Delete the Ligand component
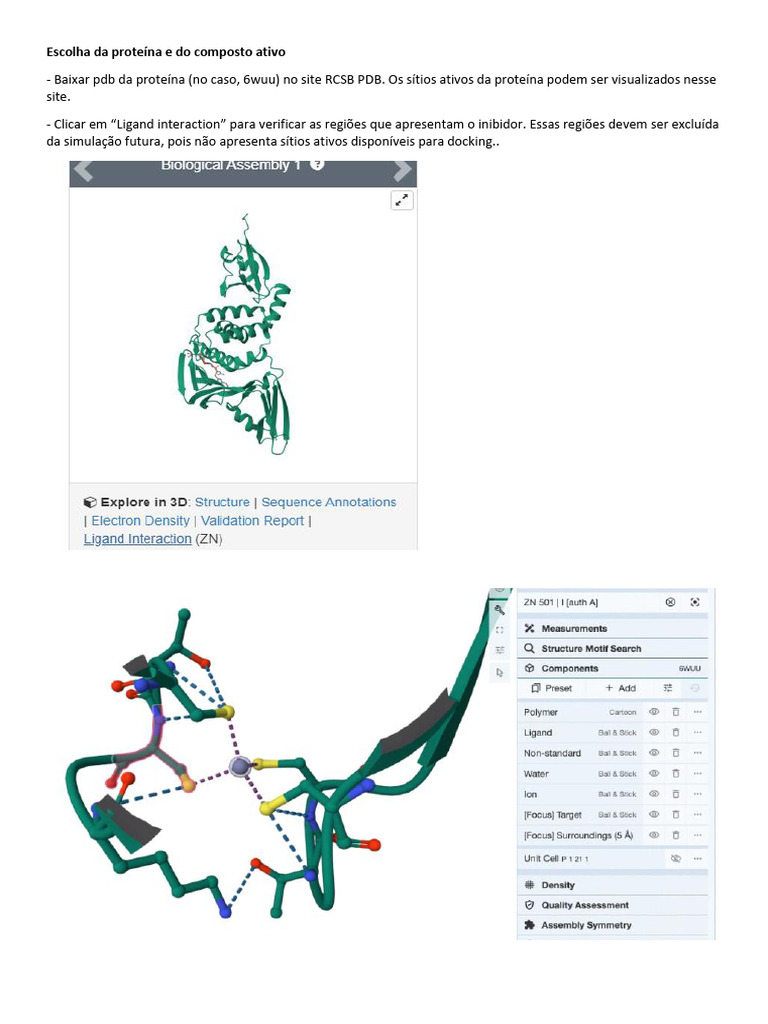The width and height of the screenshot is (768, 1024). pos(676,733)
